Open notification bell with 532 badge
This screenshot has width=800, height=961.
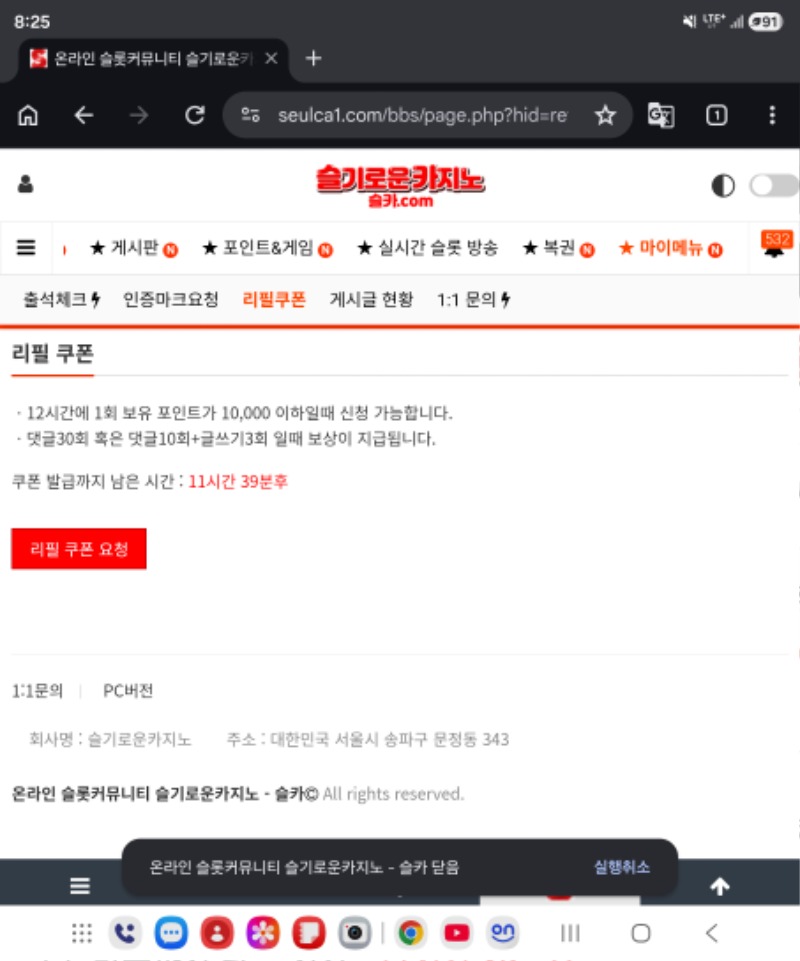774,249
